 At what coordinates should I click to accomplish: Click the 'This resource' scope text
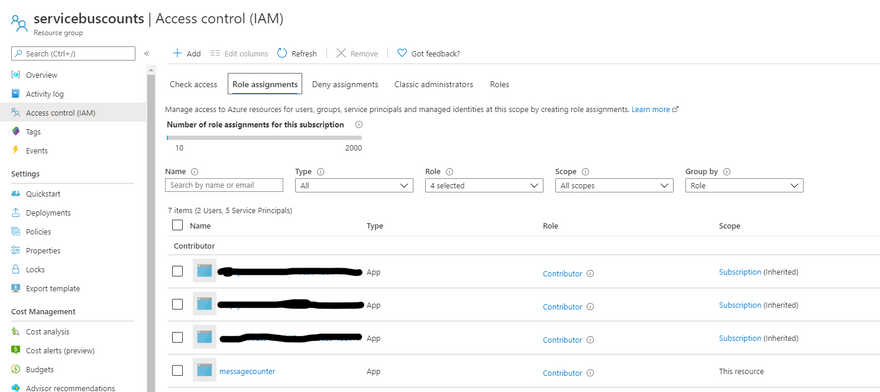point(741,371)
